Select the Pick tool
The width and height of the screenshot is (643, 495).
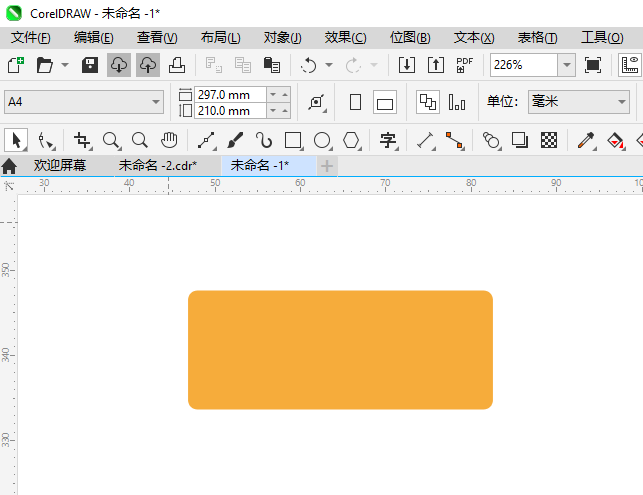pos(16,140)
